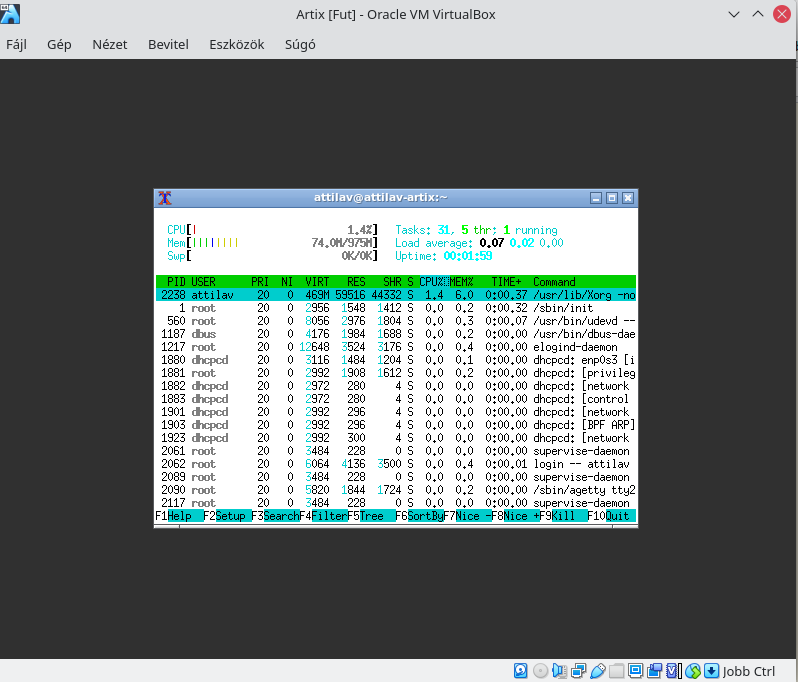The image size is (798, 682).
Task: Click the Mem usage meter bar
Action: 272,243
